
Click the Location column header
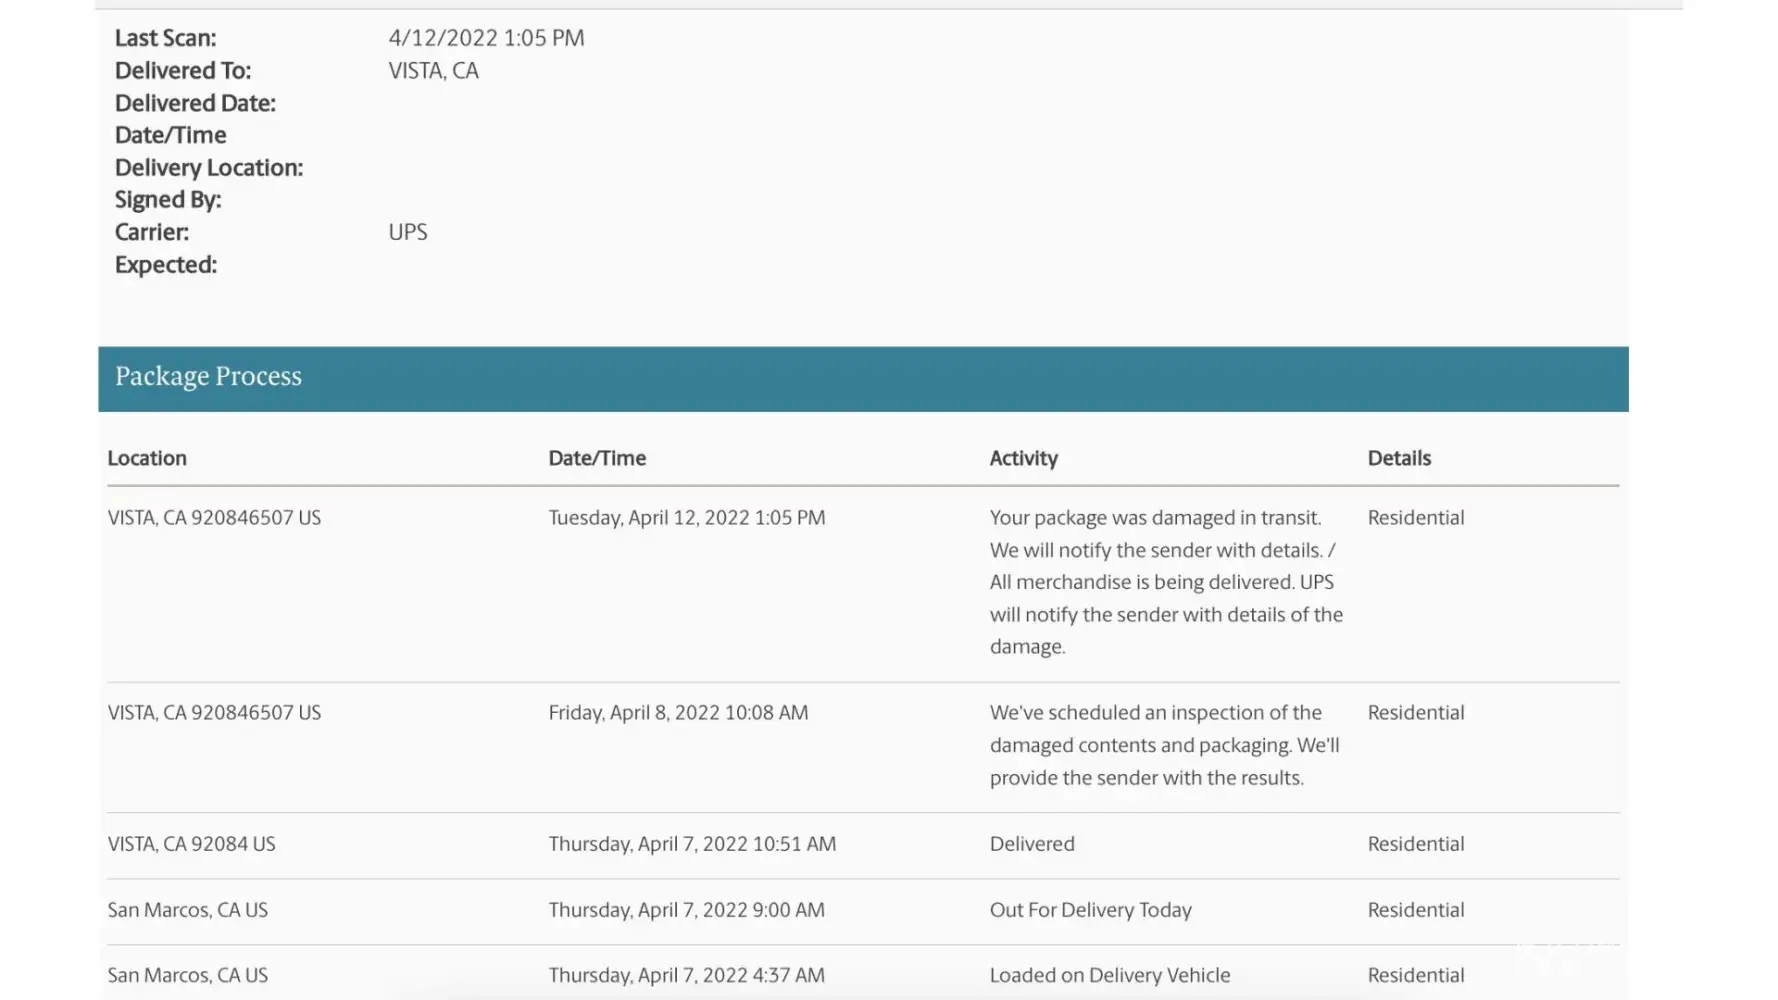[x=147, y=458]
